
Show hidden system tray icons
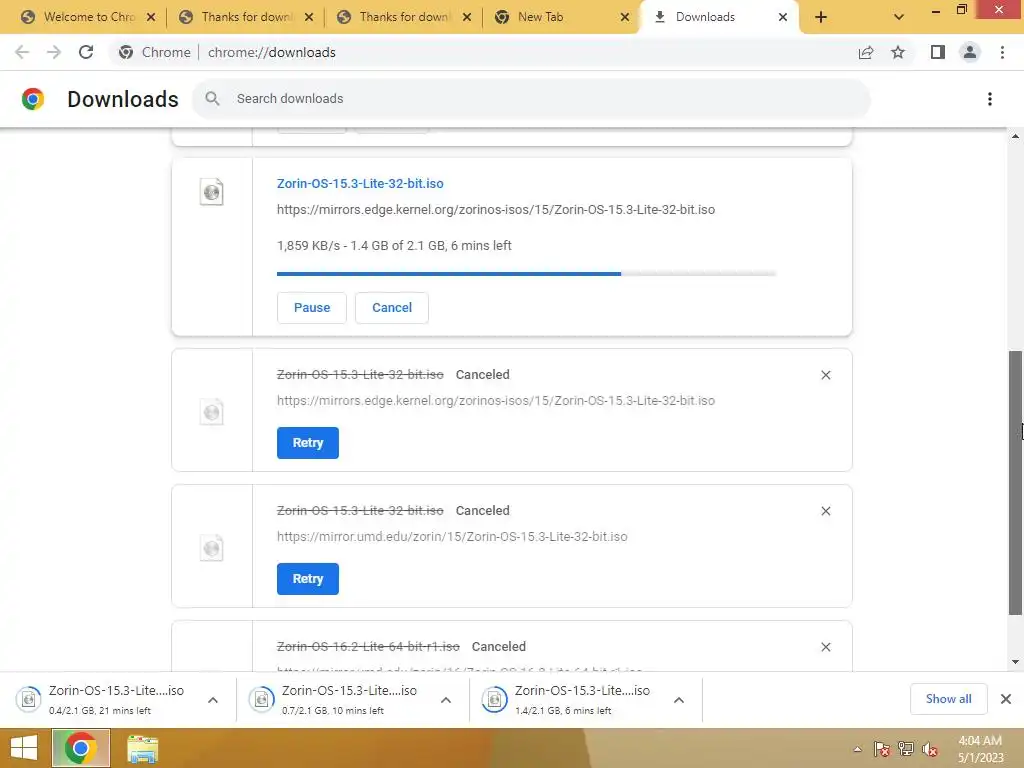pos(857,749)
